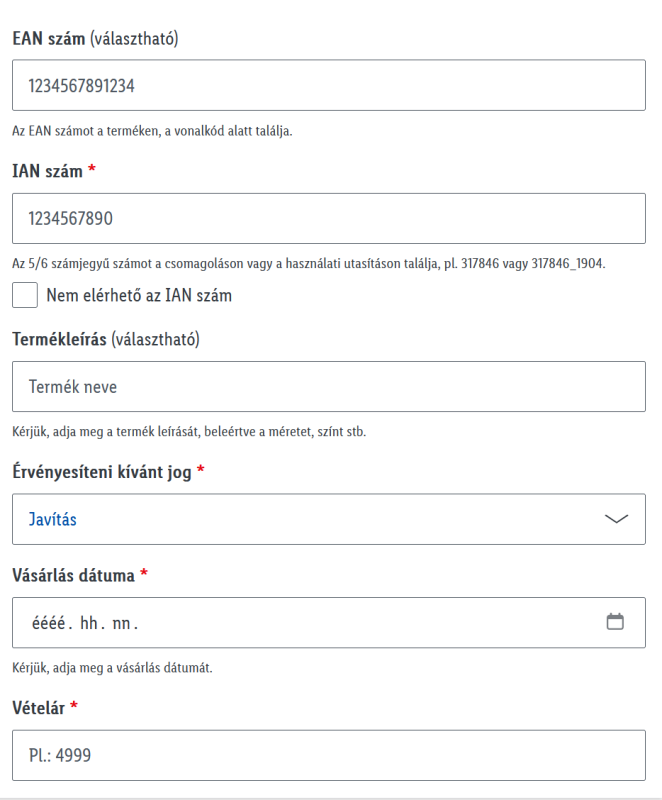Open the Érvényesíteni kívánt jog dropdown
The height and width of the screenshot is (800, 662).
pyautogui.click(x=329, y=519)
